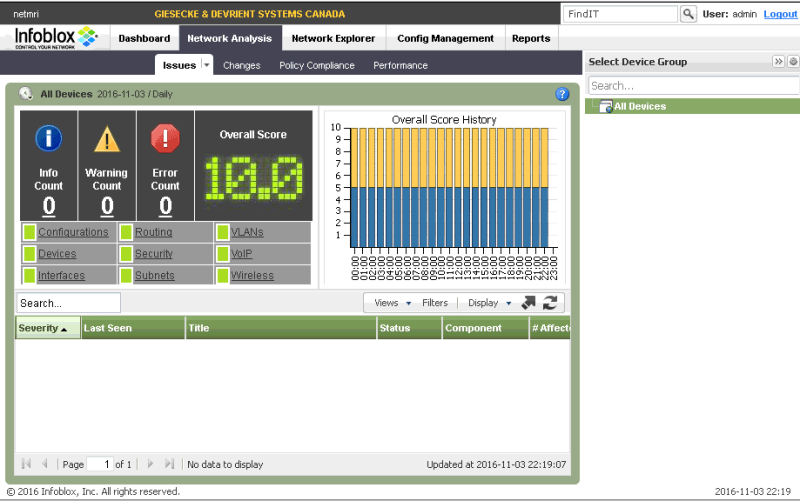800x501 pixels.
Task: Click the yellow Warning Count triangle icon
Action: pyautogui.click(x=107, y=139)
